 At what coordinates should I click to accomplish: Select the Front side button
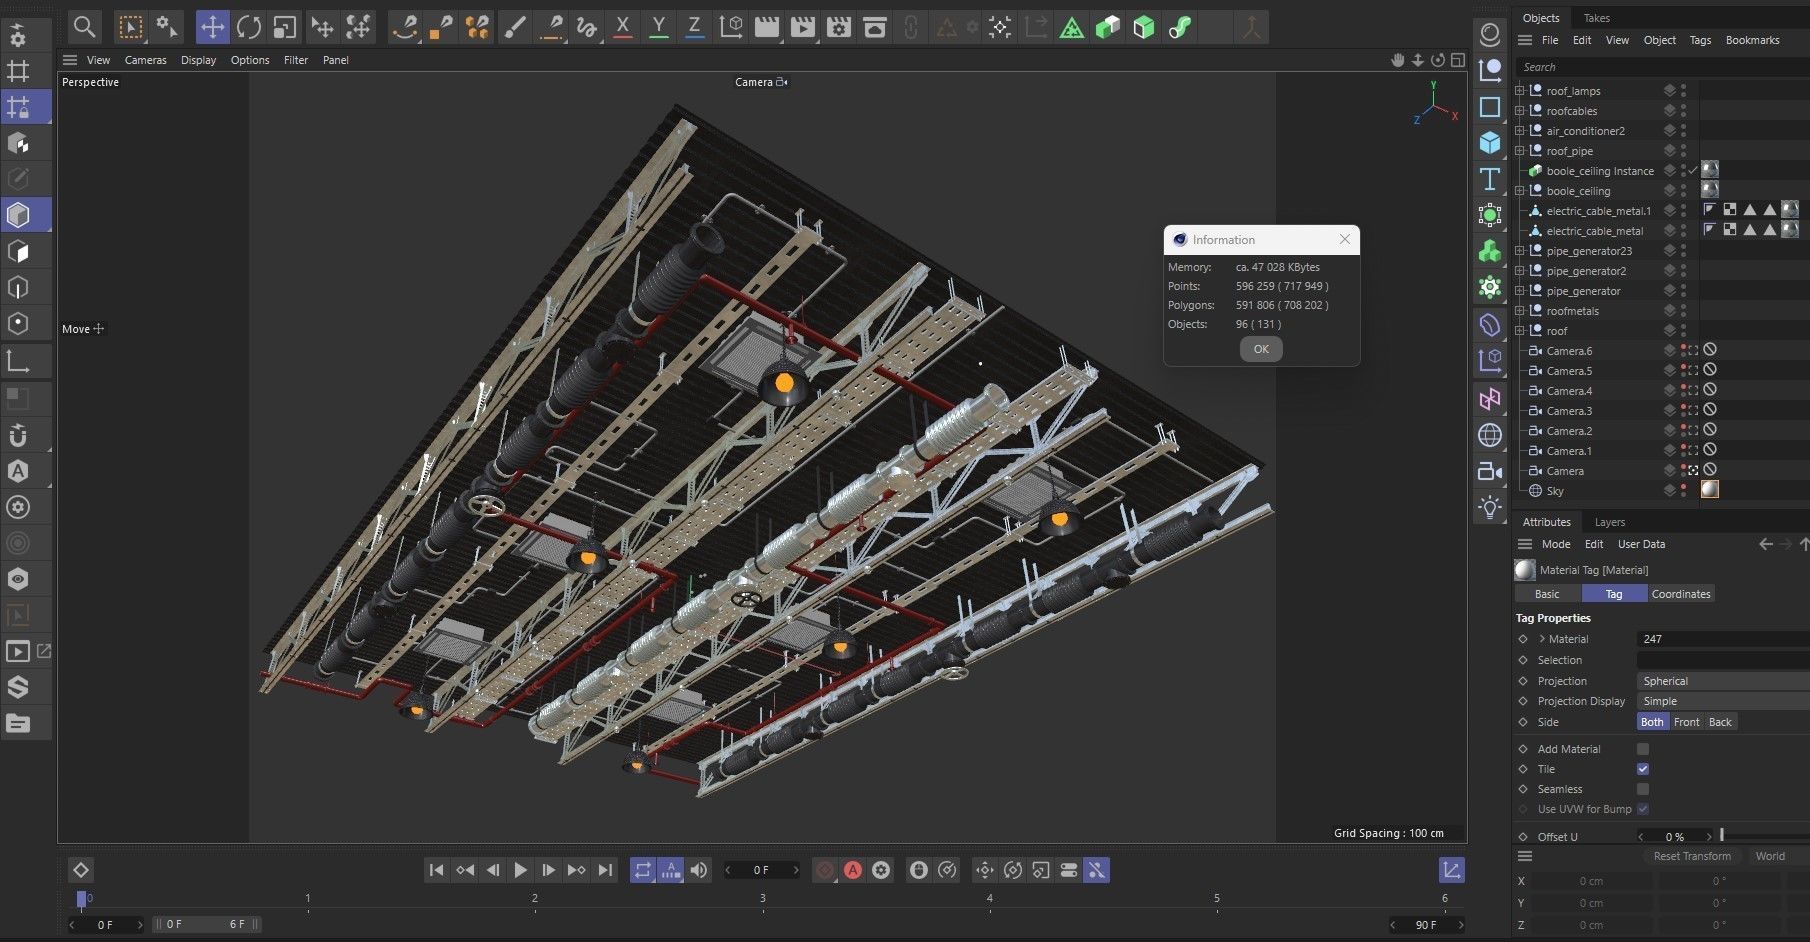[1686, 722]
